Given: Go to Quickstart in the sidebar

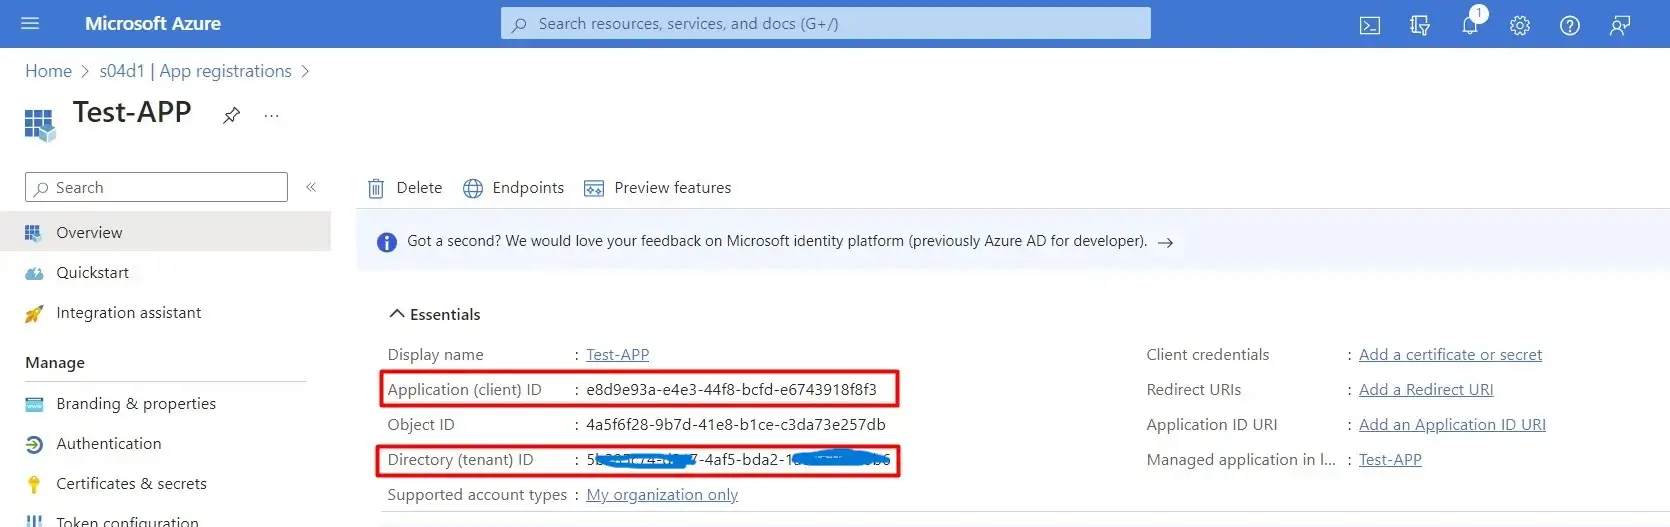Looking at the screenshot, I should pos(92,273).
